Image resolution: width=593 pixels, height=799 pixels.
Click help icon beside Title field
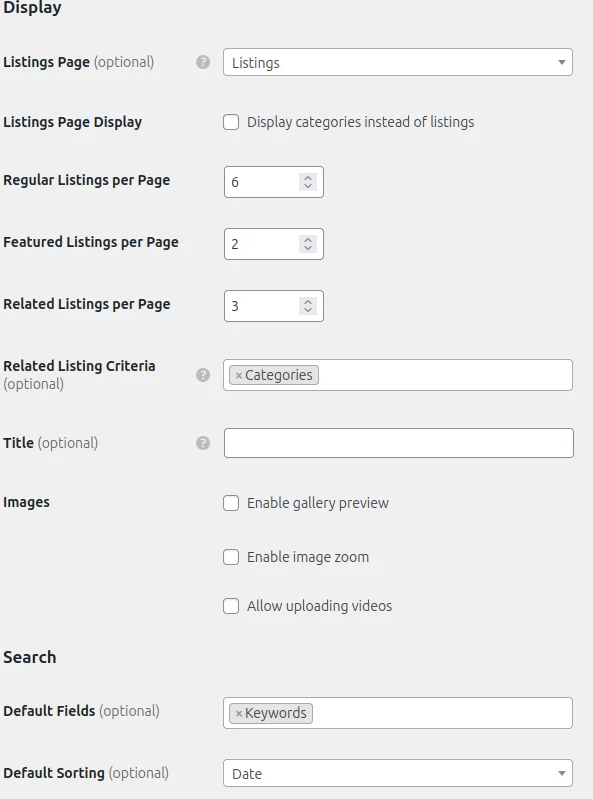203,443
